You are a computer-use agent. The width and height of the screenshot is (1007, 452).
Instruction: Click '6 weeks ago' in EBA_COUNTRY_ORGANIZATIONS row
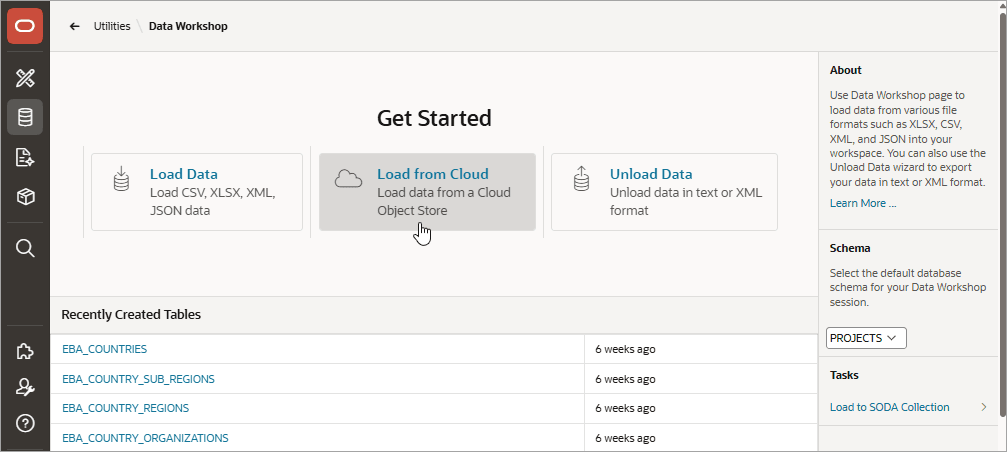point(625,438)
